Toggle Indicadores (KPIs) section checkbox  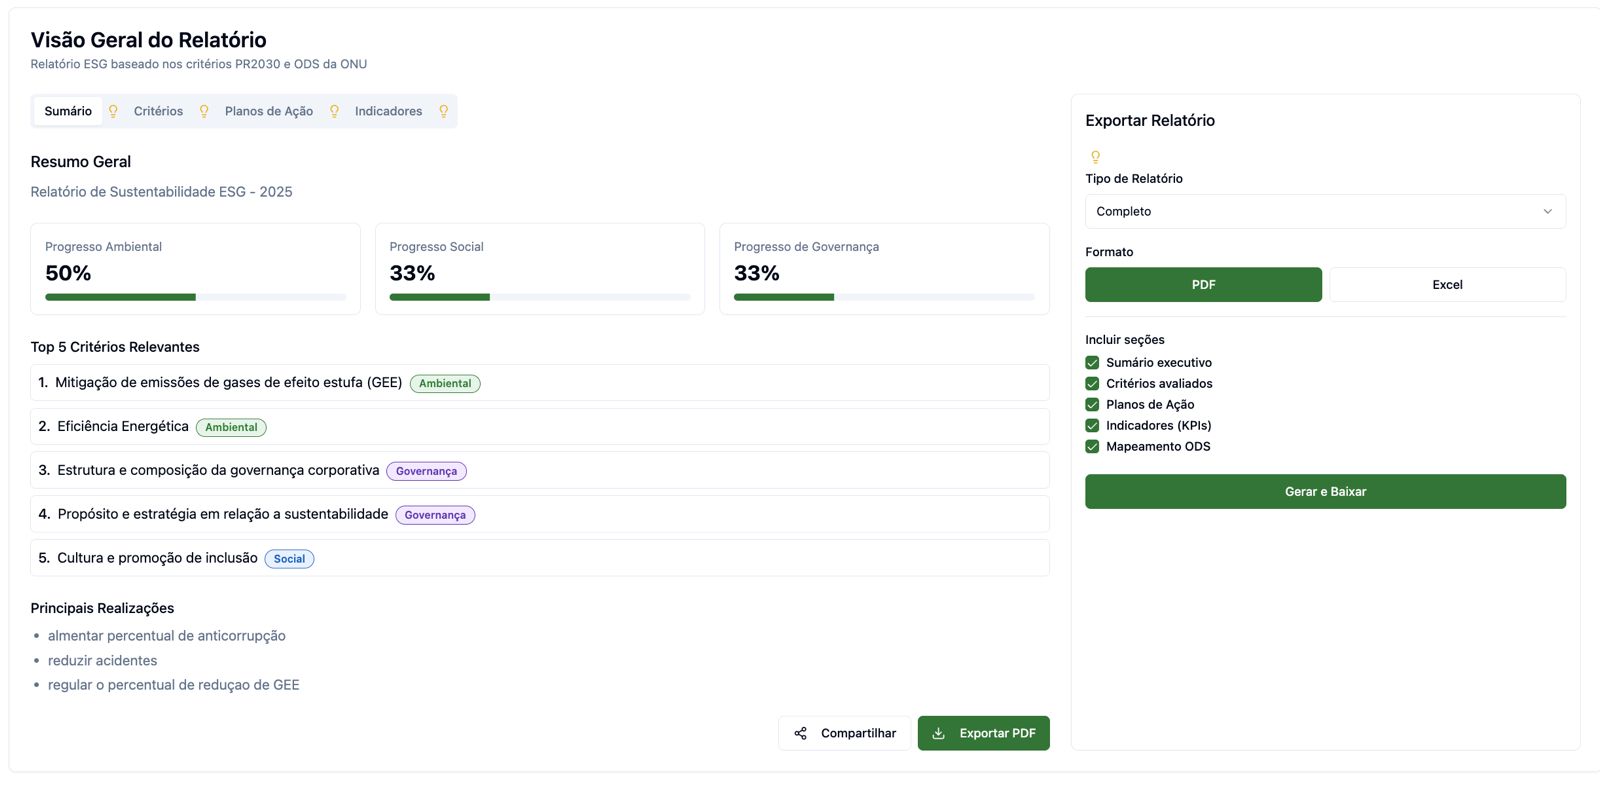coord(1092,426)
